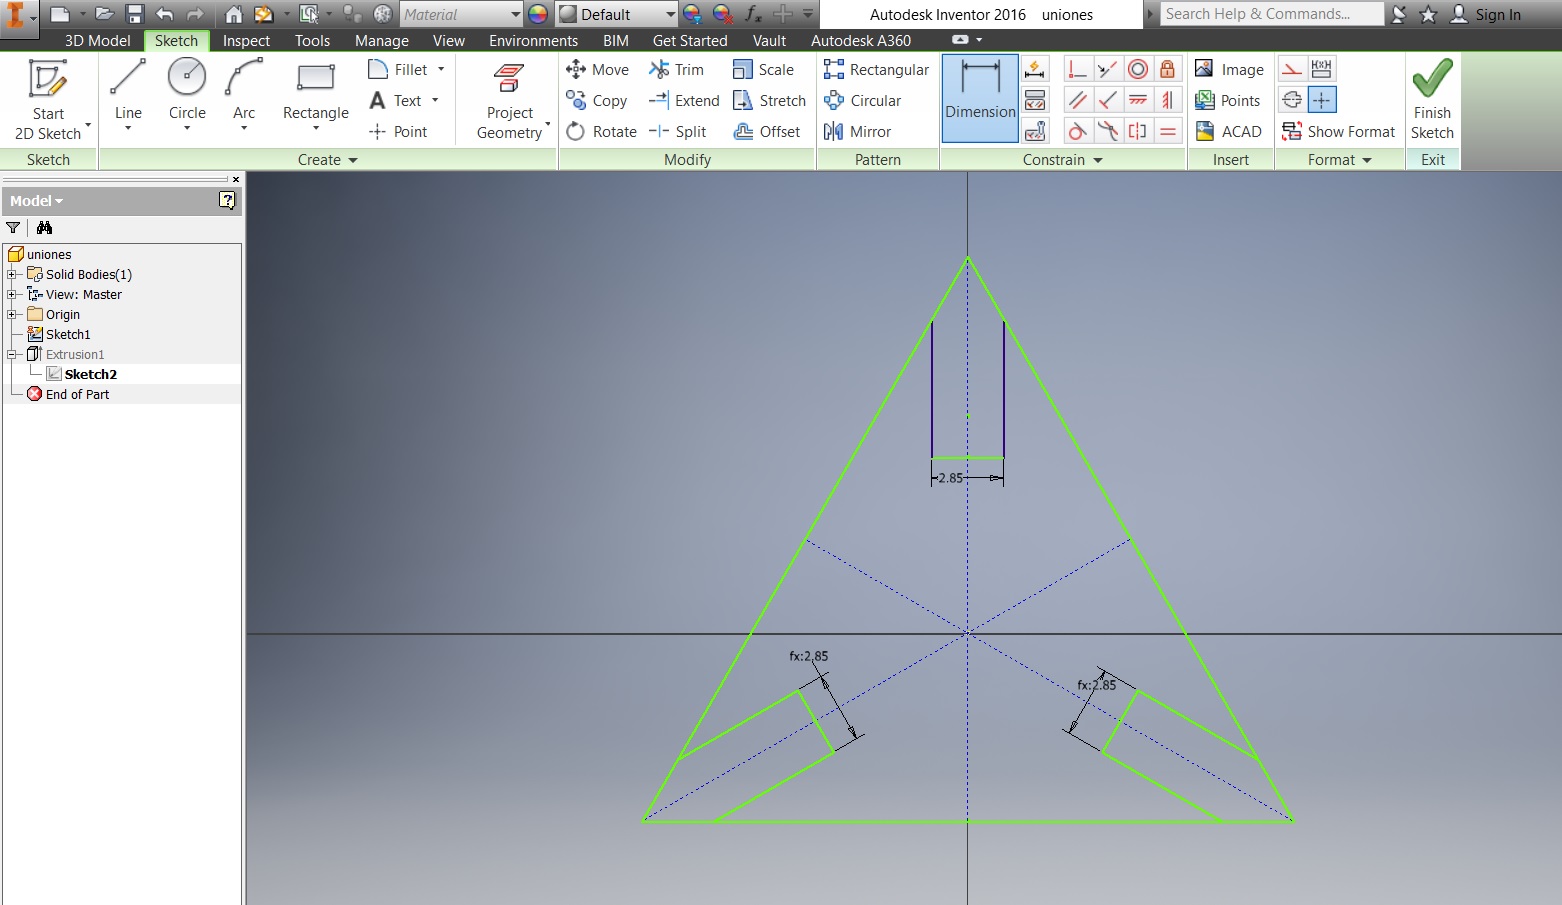The width and height of the screenshot is (1562, 905).
Task: Open the Model browser dropdown
Action: point(36,201)
